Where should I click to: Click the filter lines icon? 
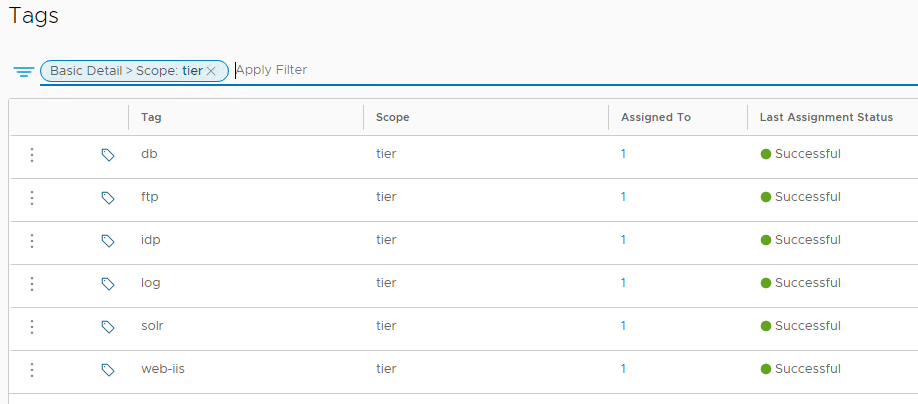(x=24, y=72)
